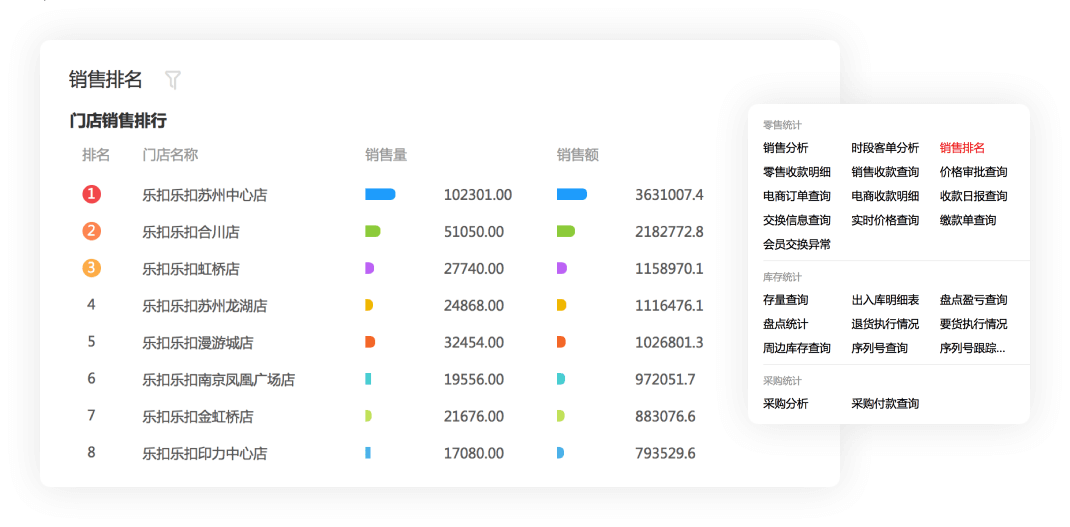Open 收款日报查询
This screenshot has width=1070, height=527.
pyautogui.click(x=974, y=196)
